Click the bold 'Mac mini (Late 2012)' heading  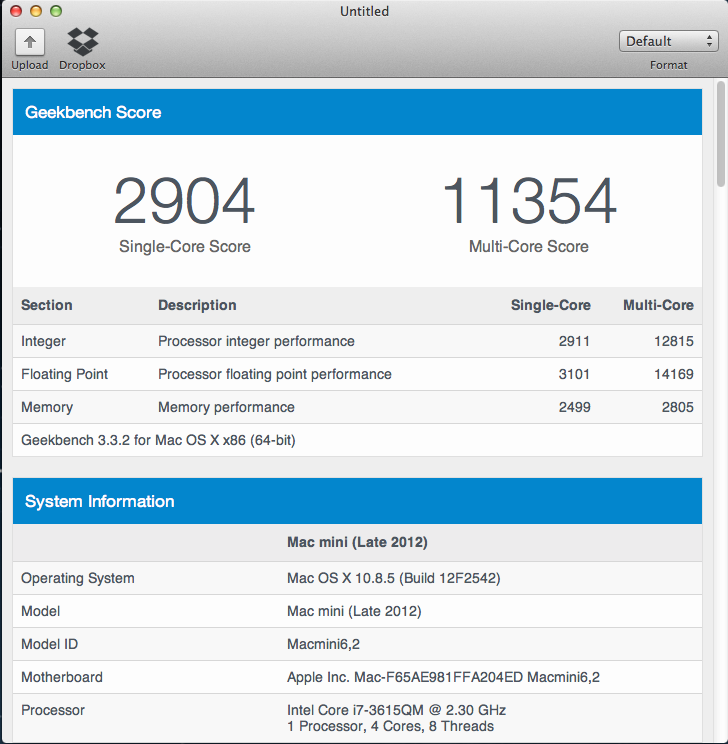[x=357, y=542]
